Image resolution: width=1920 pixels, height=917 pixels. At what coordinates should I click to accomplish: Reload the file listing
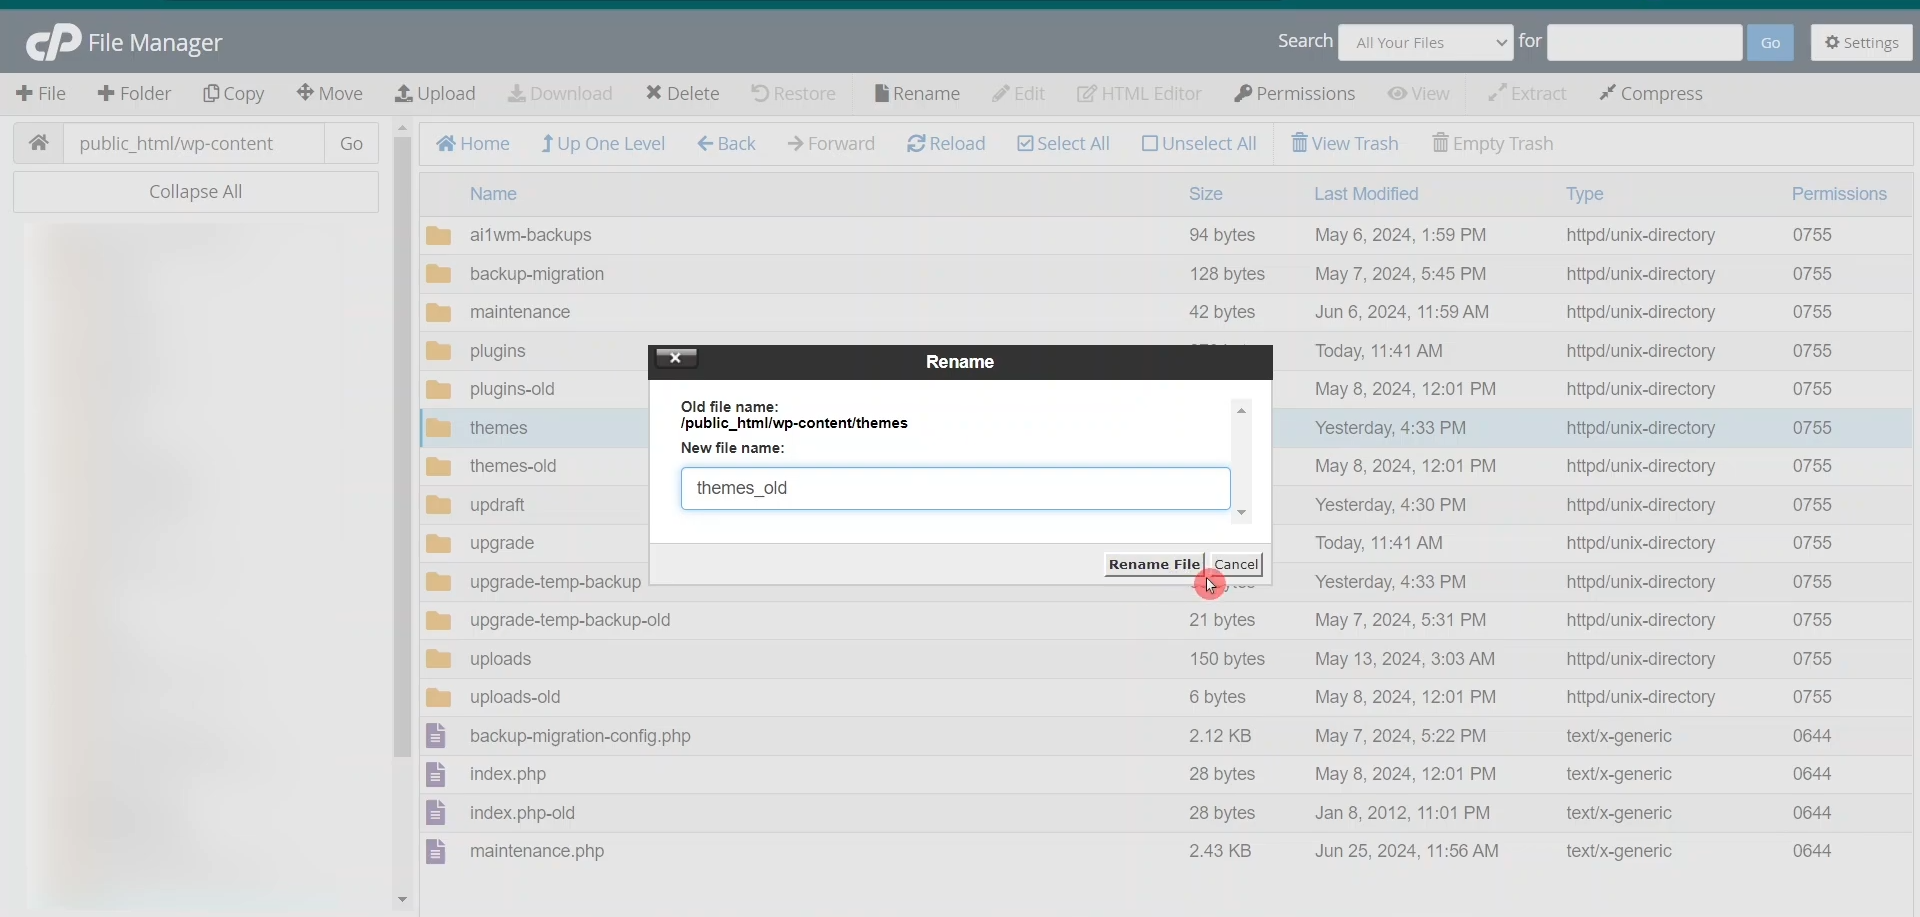[946, 144]
